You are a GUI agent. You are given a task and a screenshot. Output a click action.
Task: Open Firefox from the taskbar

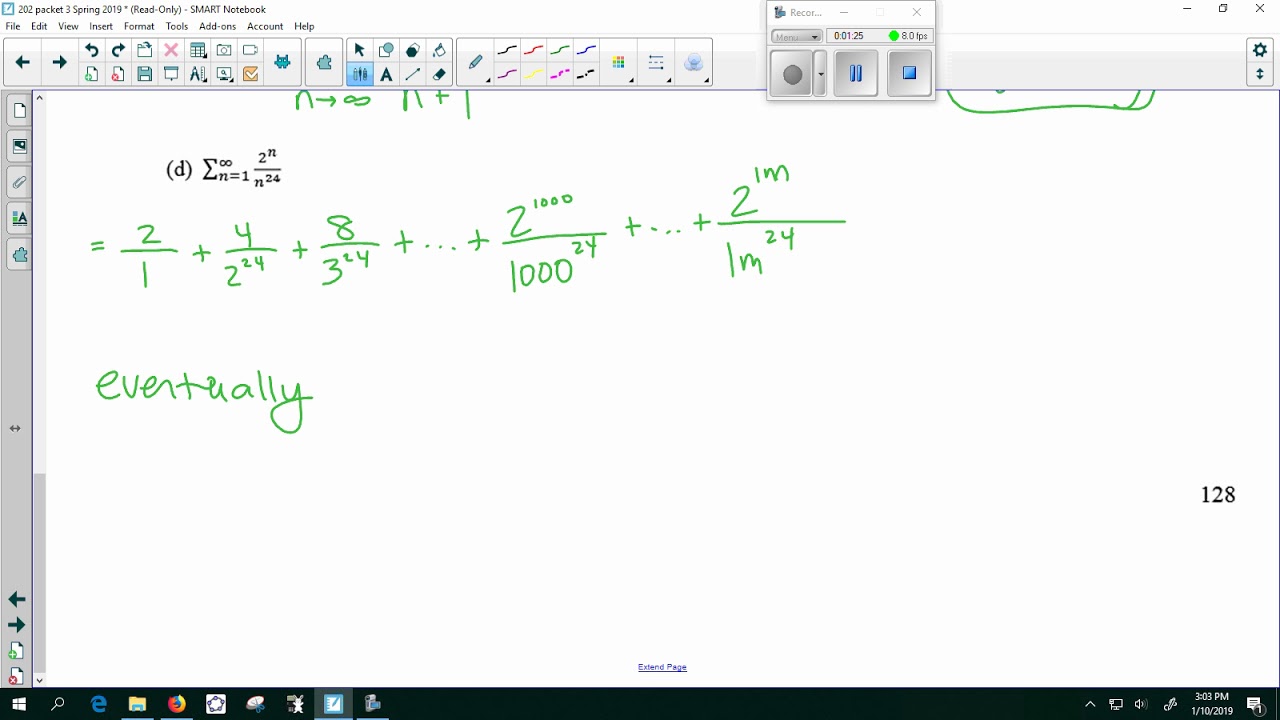click(x=176, y=704)
